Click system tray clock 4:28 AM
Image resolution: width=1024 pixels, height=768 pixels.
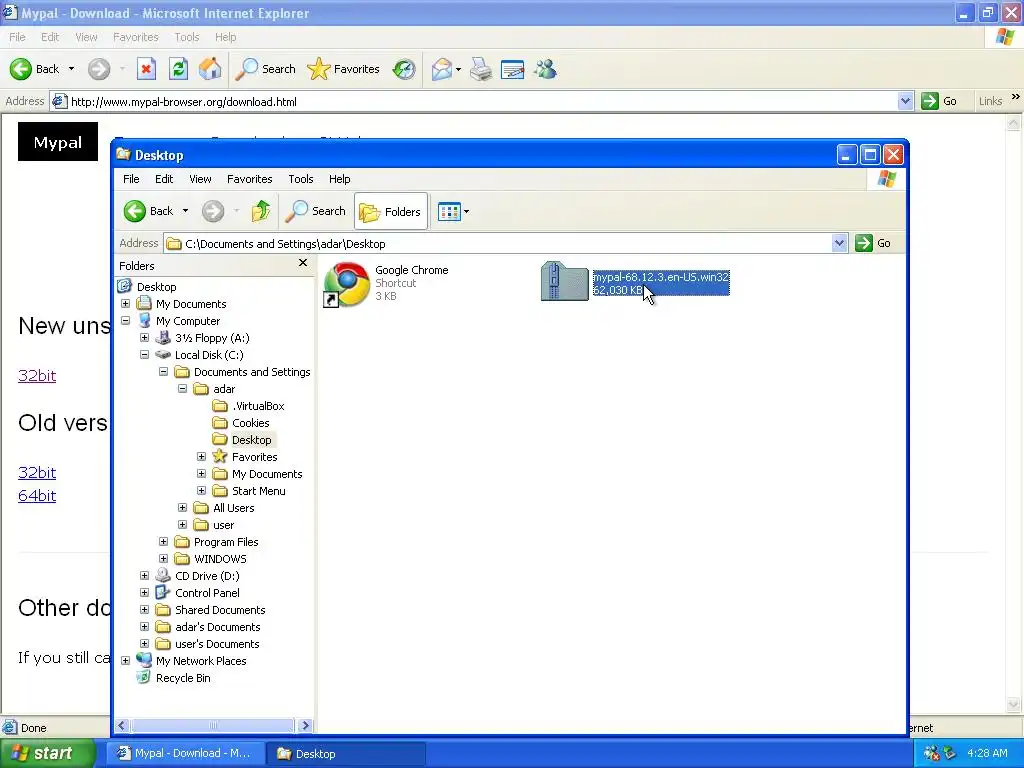(x=987, y=753)
